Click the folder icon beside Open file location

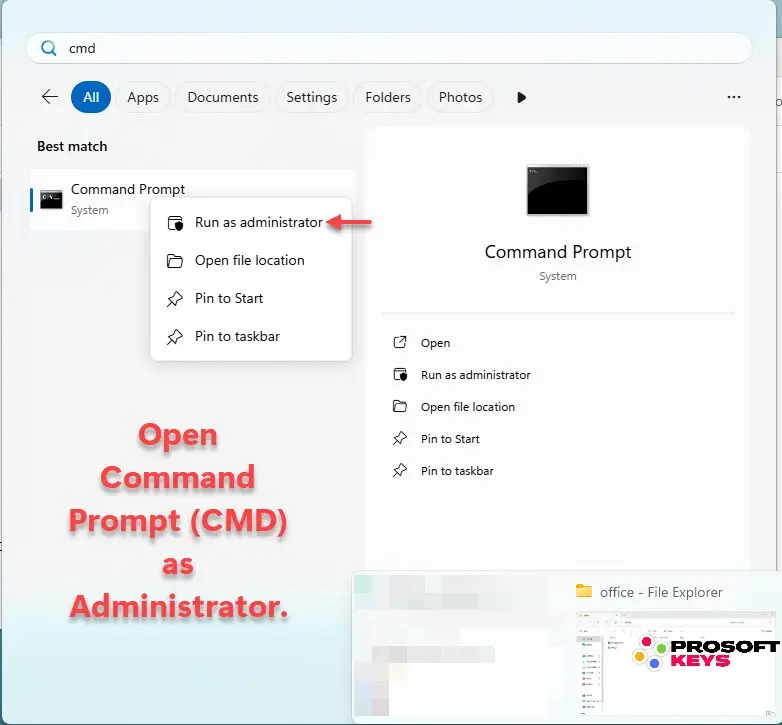tap(175, 261)
